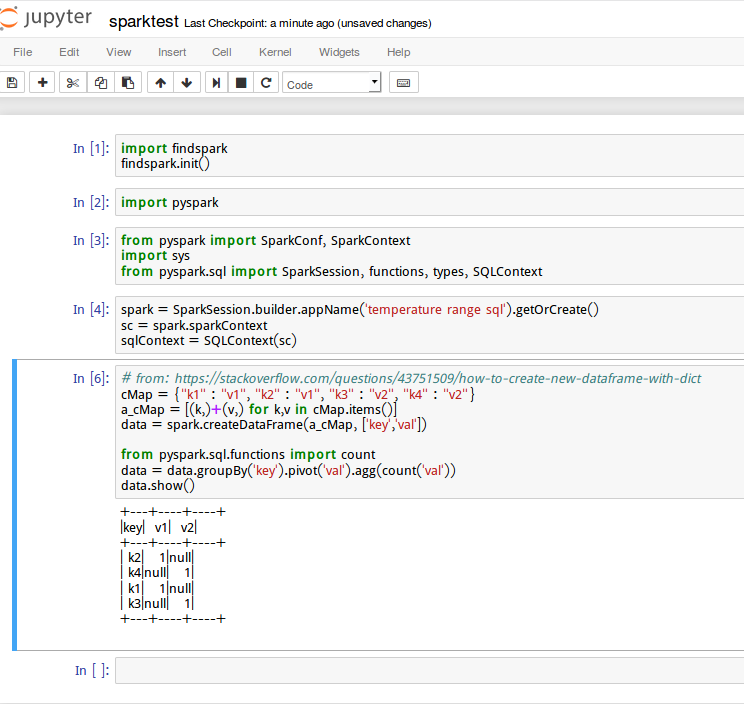
Task: Select the cell importing SparkConf and SparkContext
Action: (429, 256)
